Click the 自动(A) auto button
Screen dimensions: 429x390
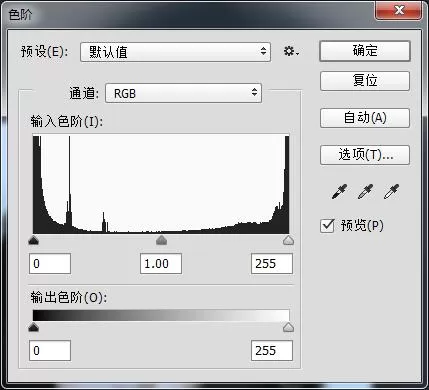pos(365,118)
